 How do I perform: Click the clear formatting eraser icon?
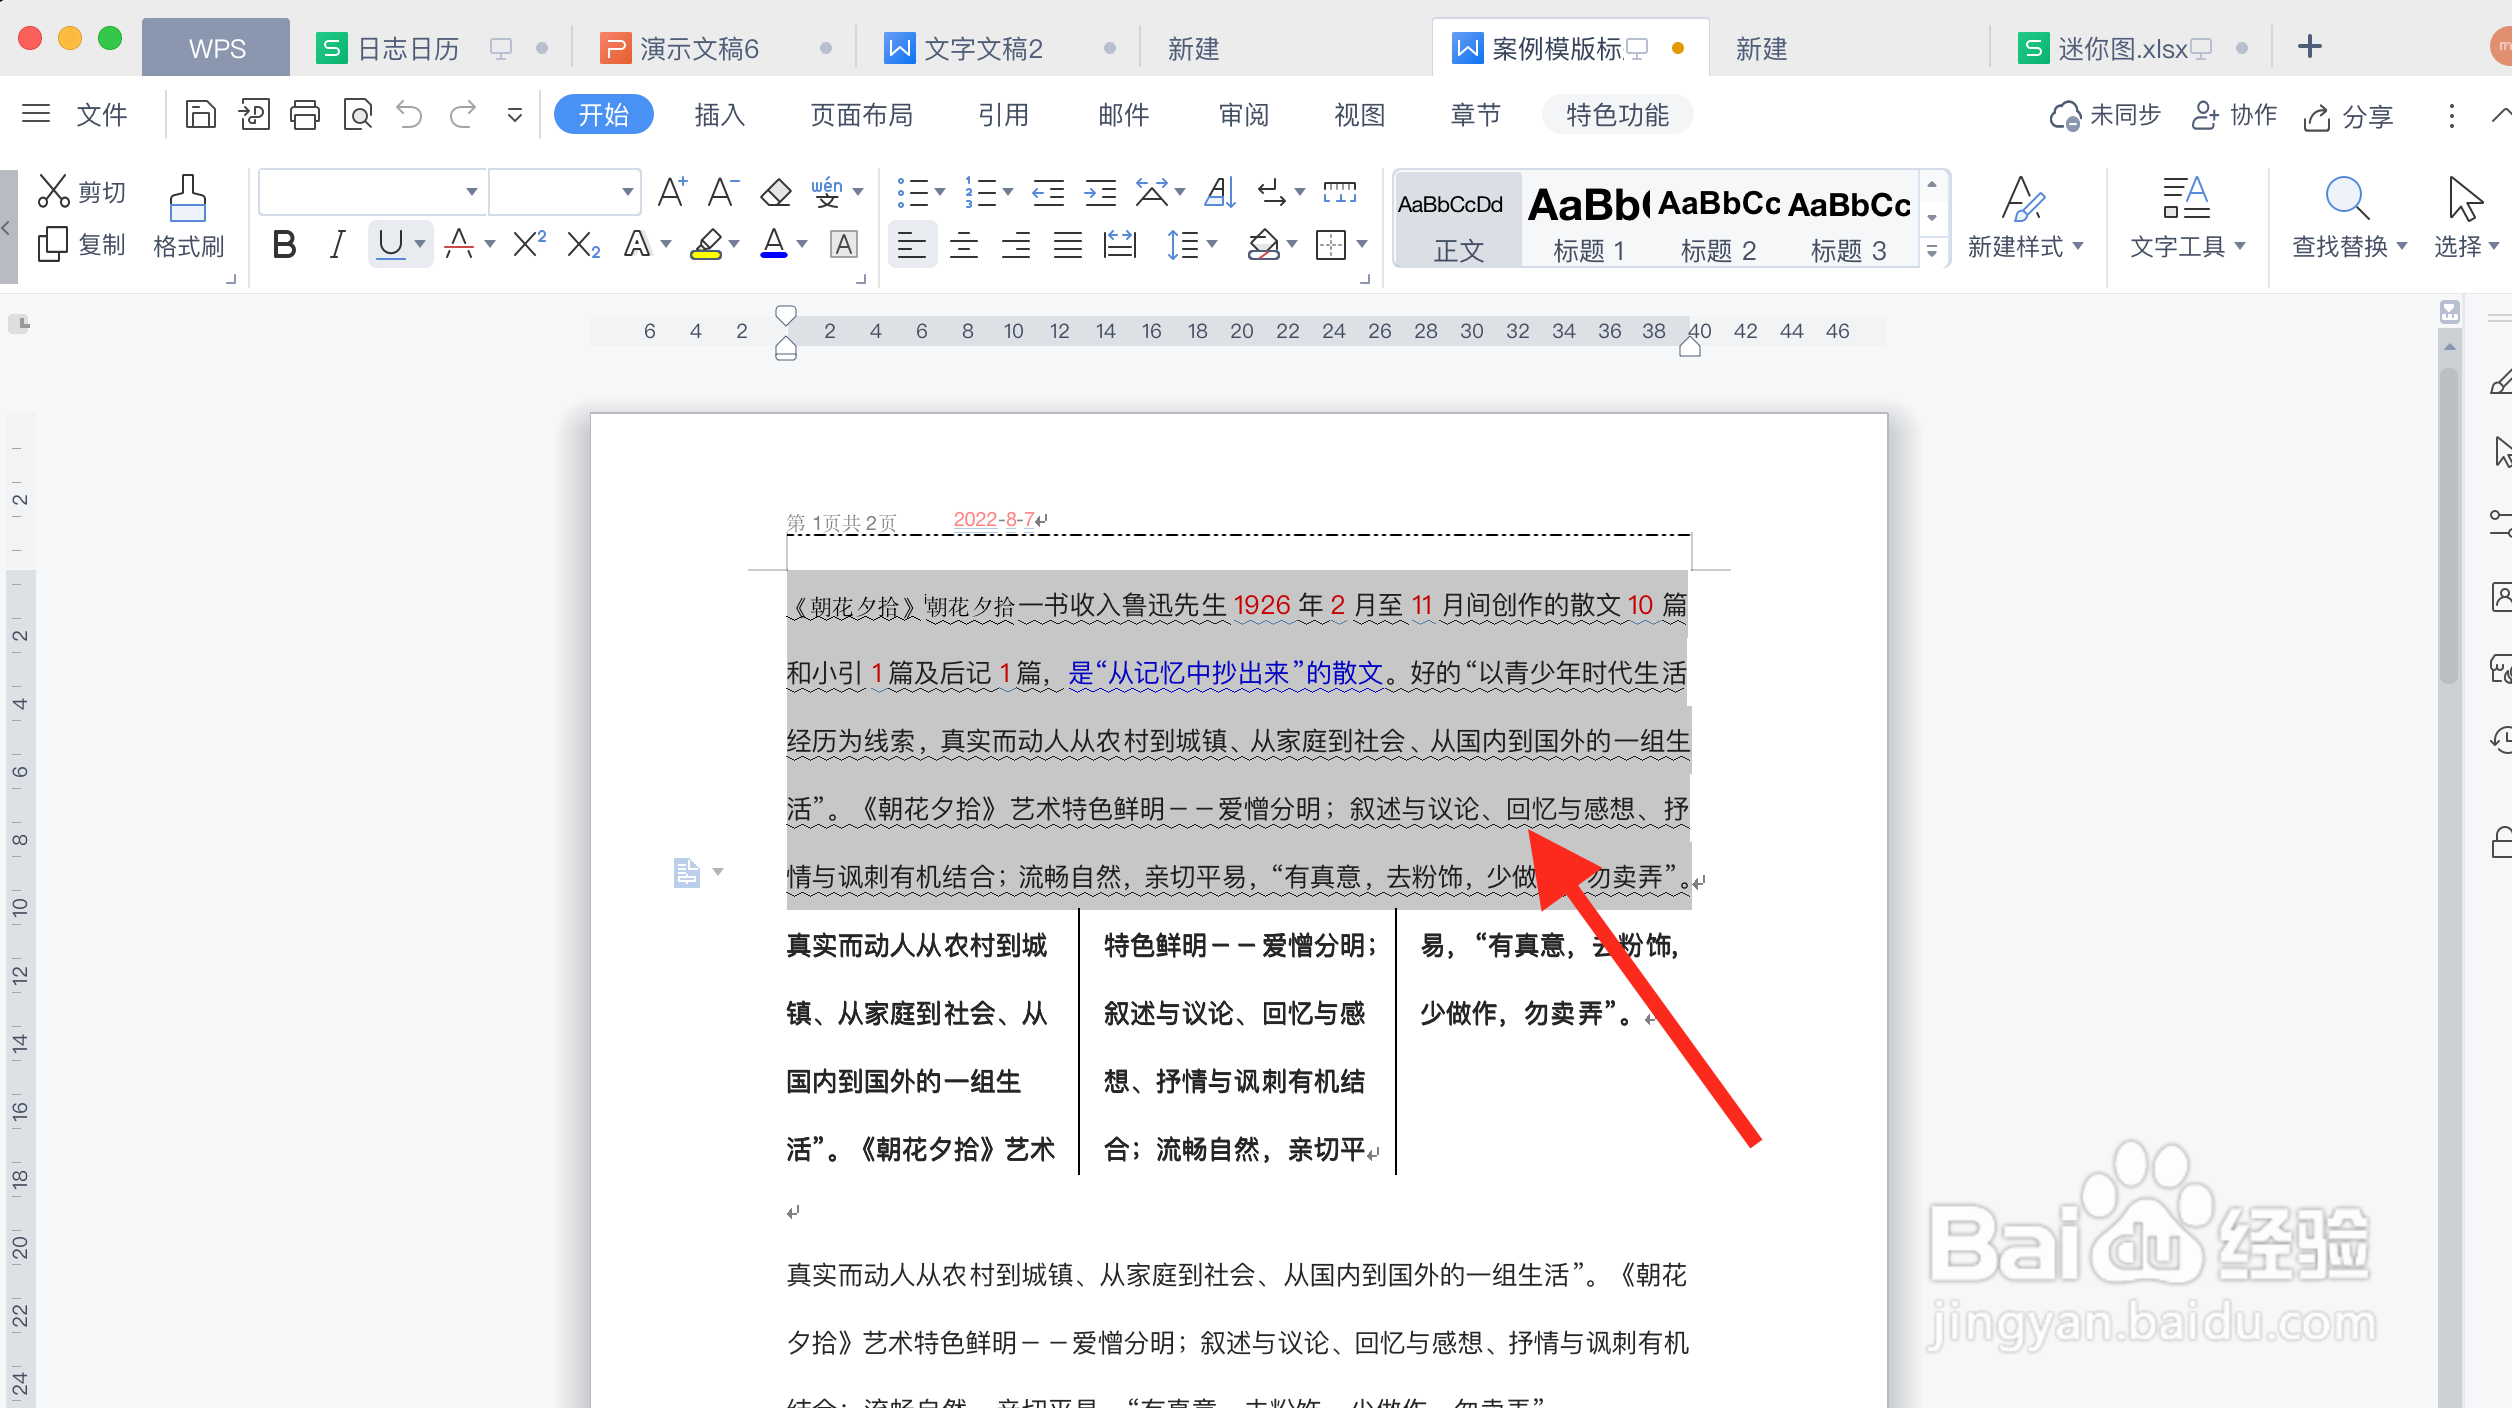(x=775, y=191)
